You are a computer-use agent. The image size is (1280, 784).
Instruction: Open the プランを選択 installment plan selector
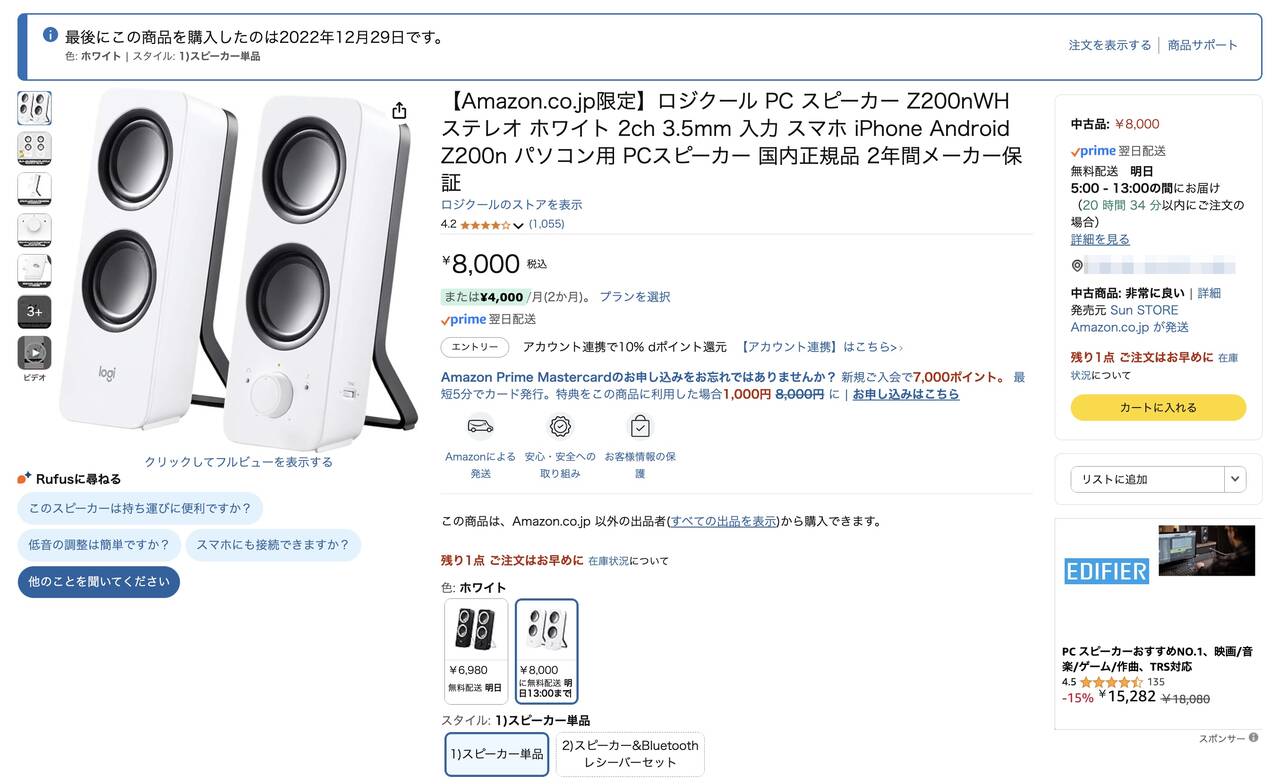click(635, 297)
